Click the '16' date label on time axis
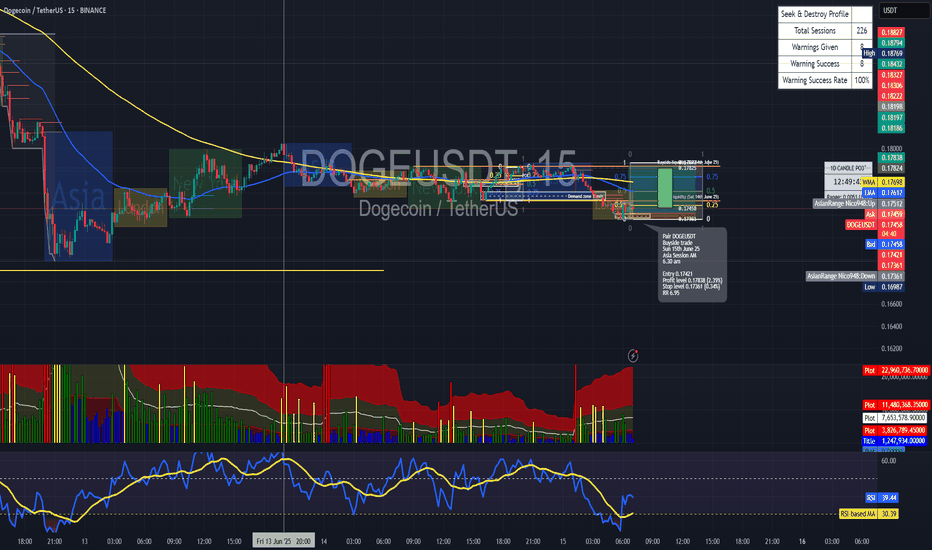The image size is (932, 550). 802,541
